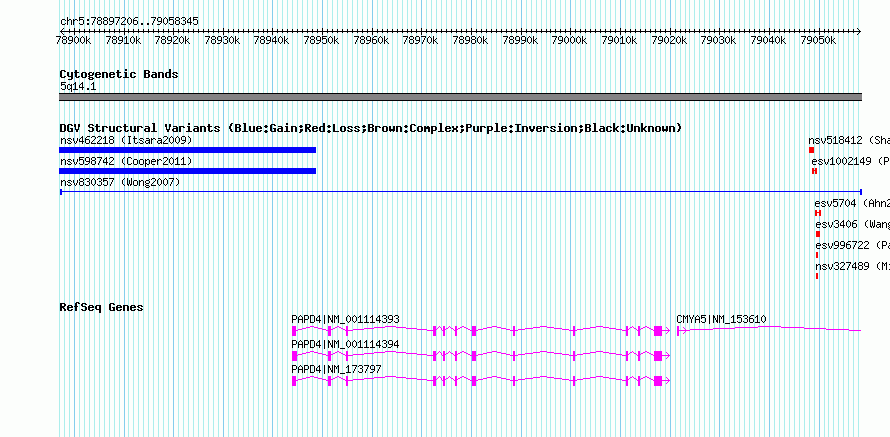The image size is (890, 437).
Task: Open the esv5704 variant label
Action: click(851, 203)
